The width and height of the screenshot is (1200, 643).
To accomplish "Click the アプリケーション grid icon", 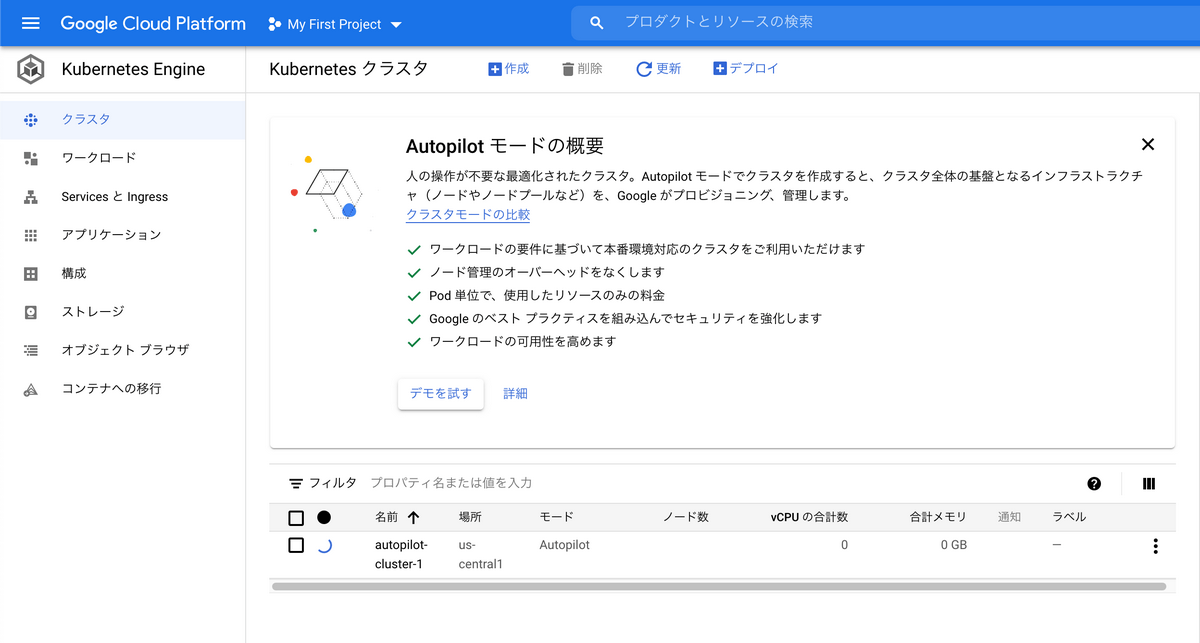I will (31, 235).
